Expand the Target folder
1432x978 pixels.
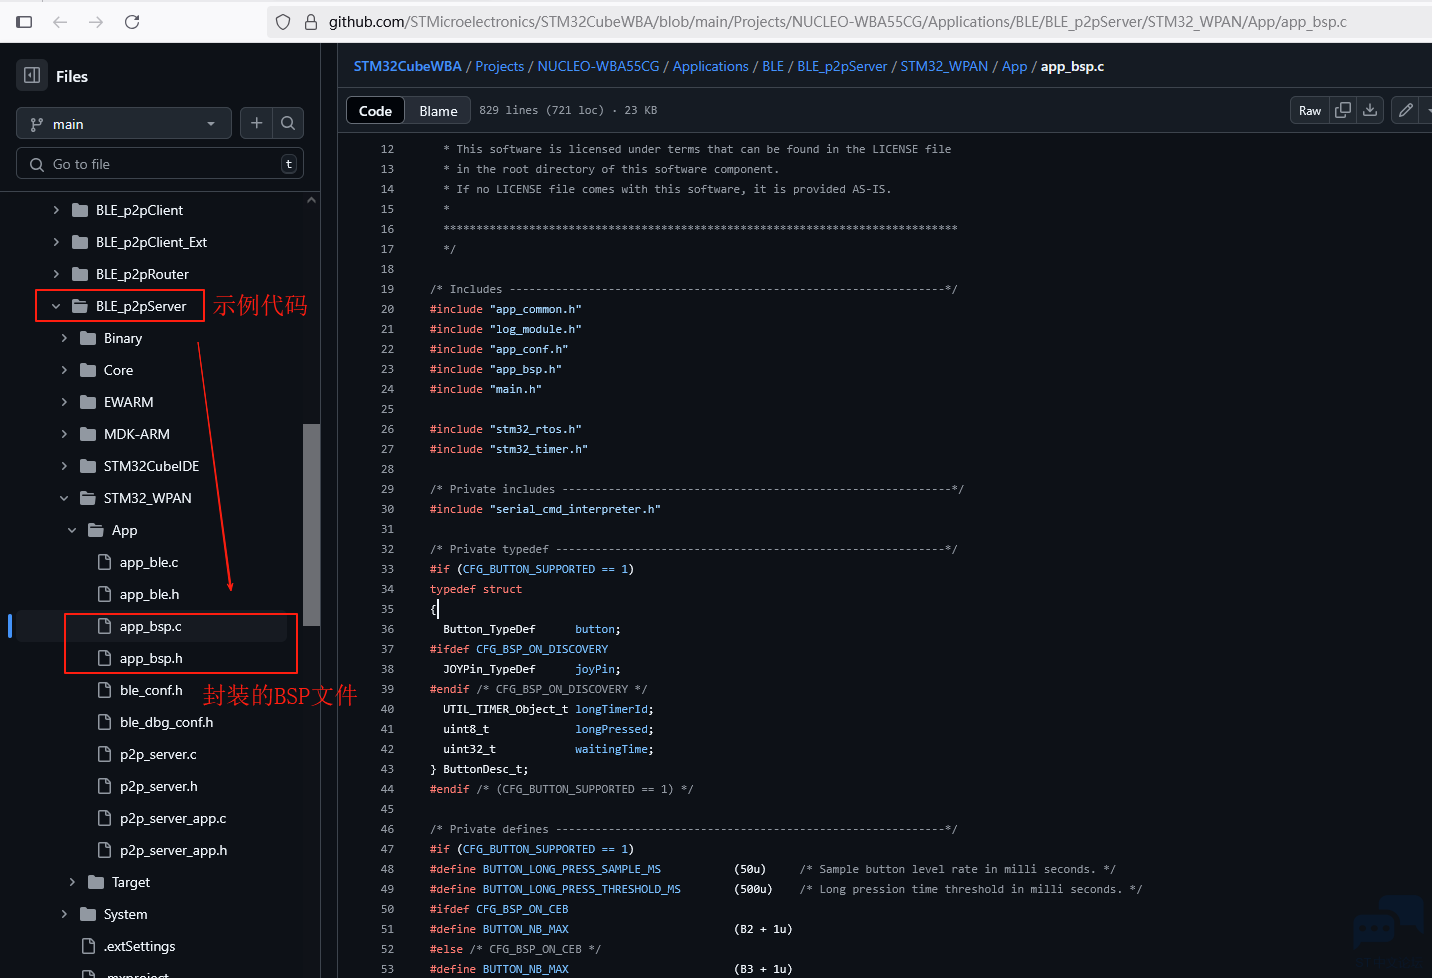click(x=72, y=882)
